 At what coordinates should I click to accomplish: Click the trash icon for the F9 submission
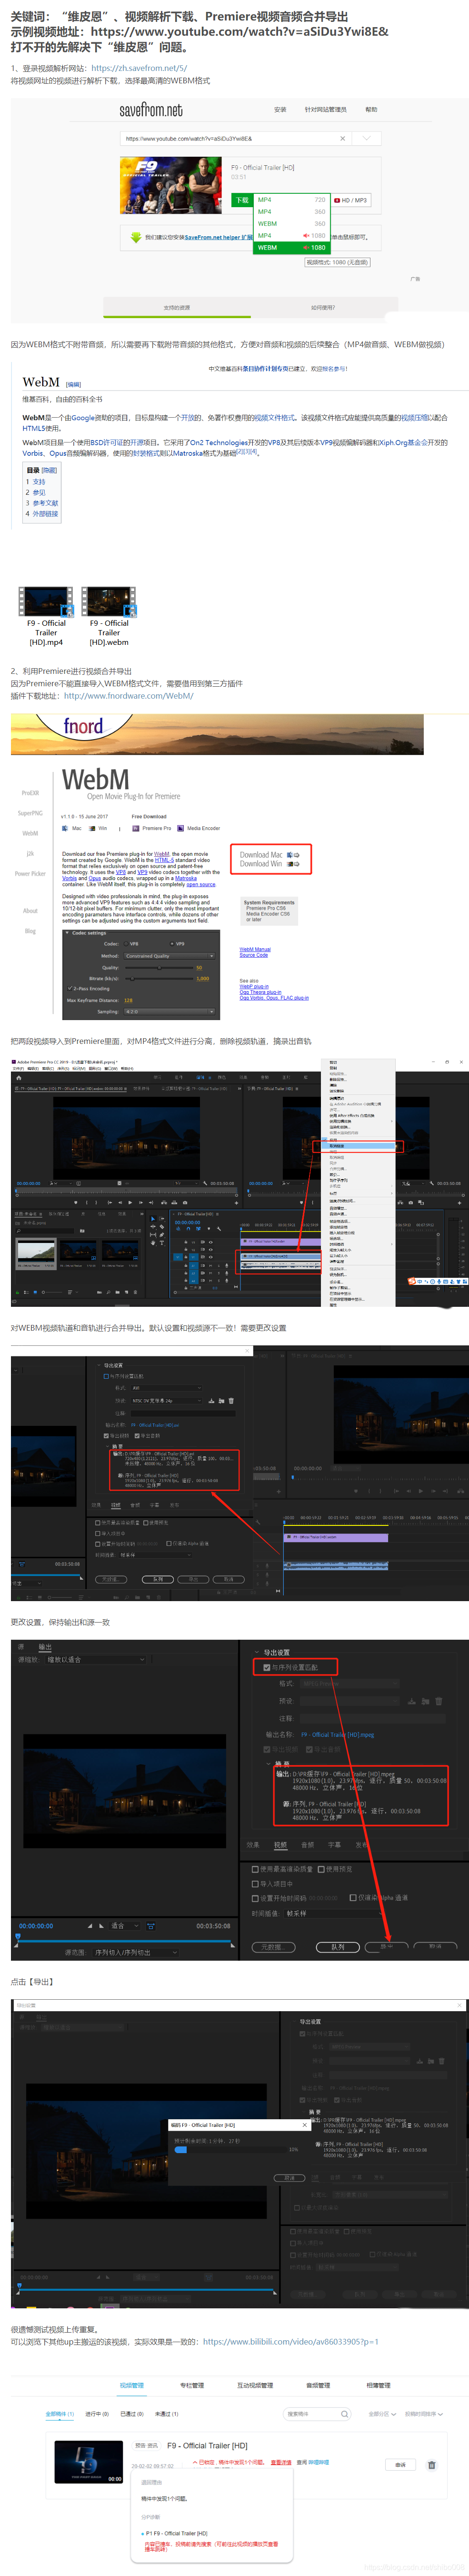coord(432,2465)
